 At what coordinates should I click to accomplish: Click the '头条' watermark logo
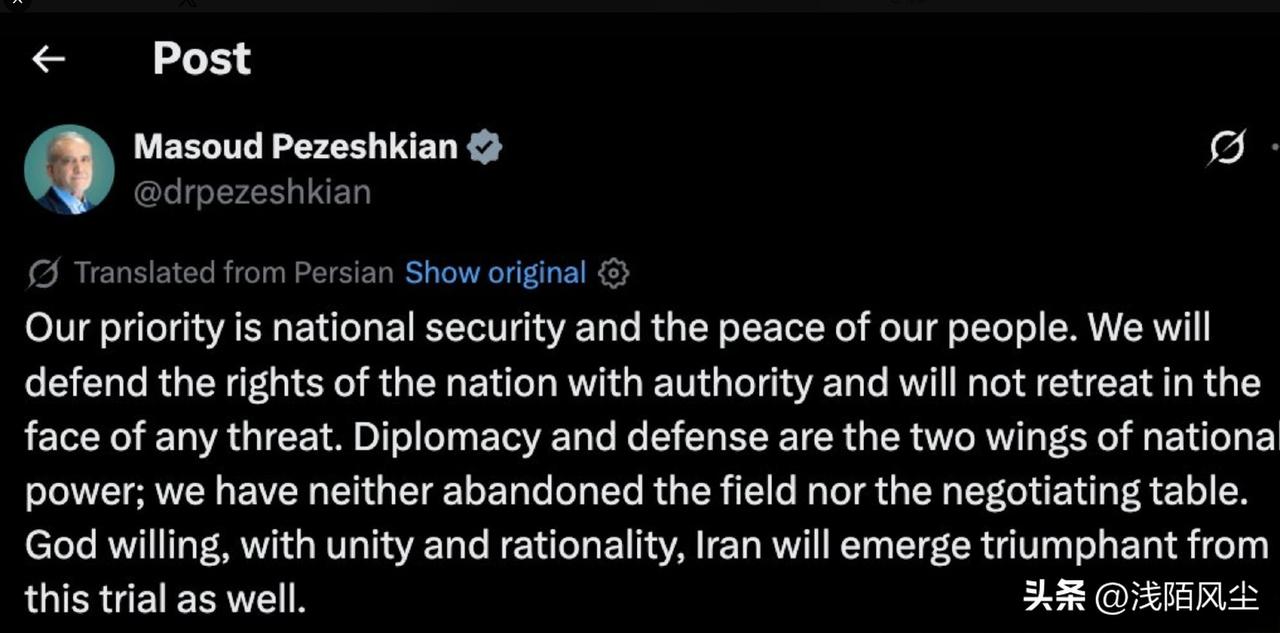[x=1055, y=598]
